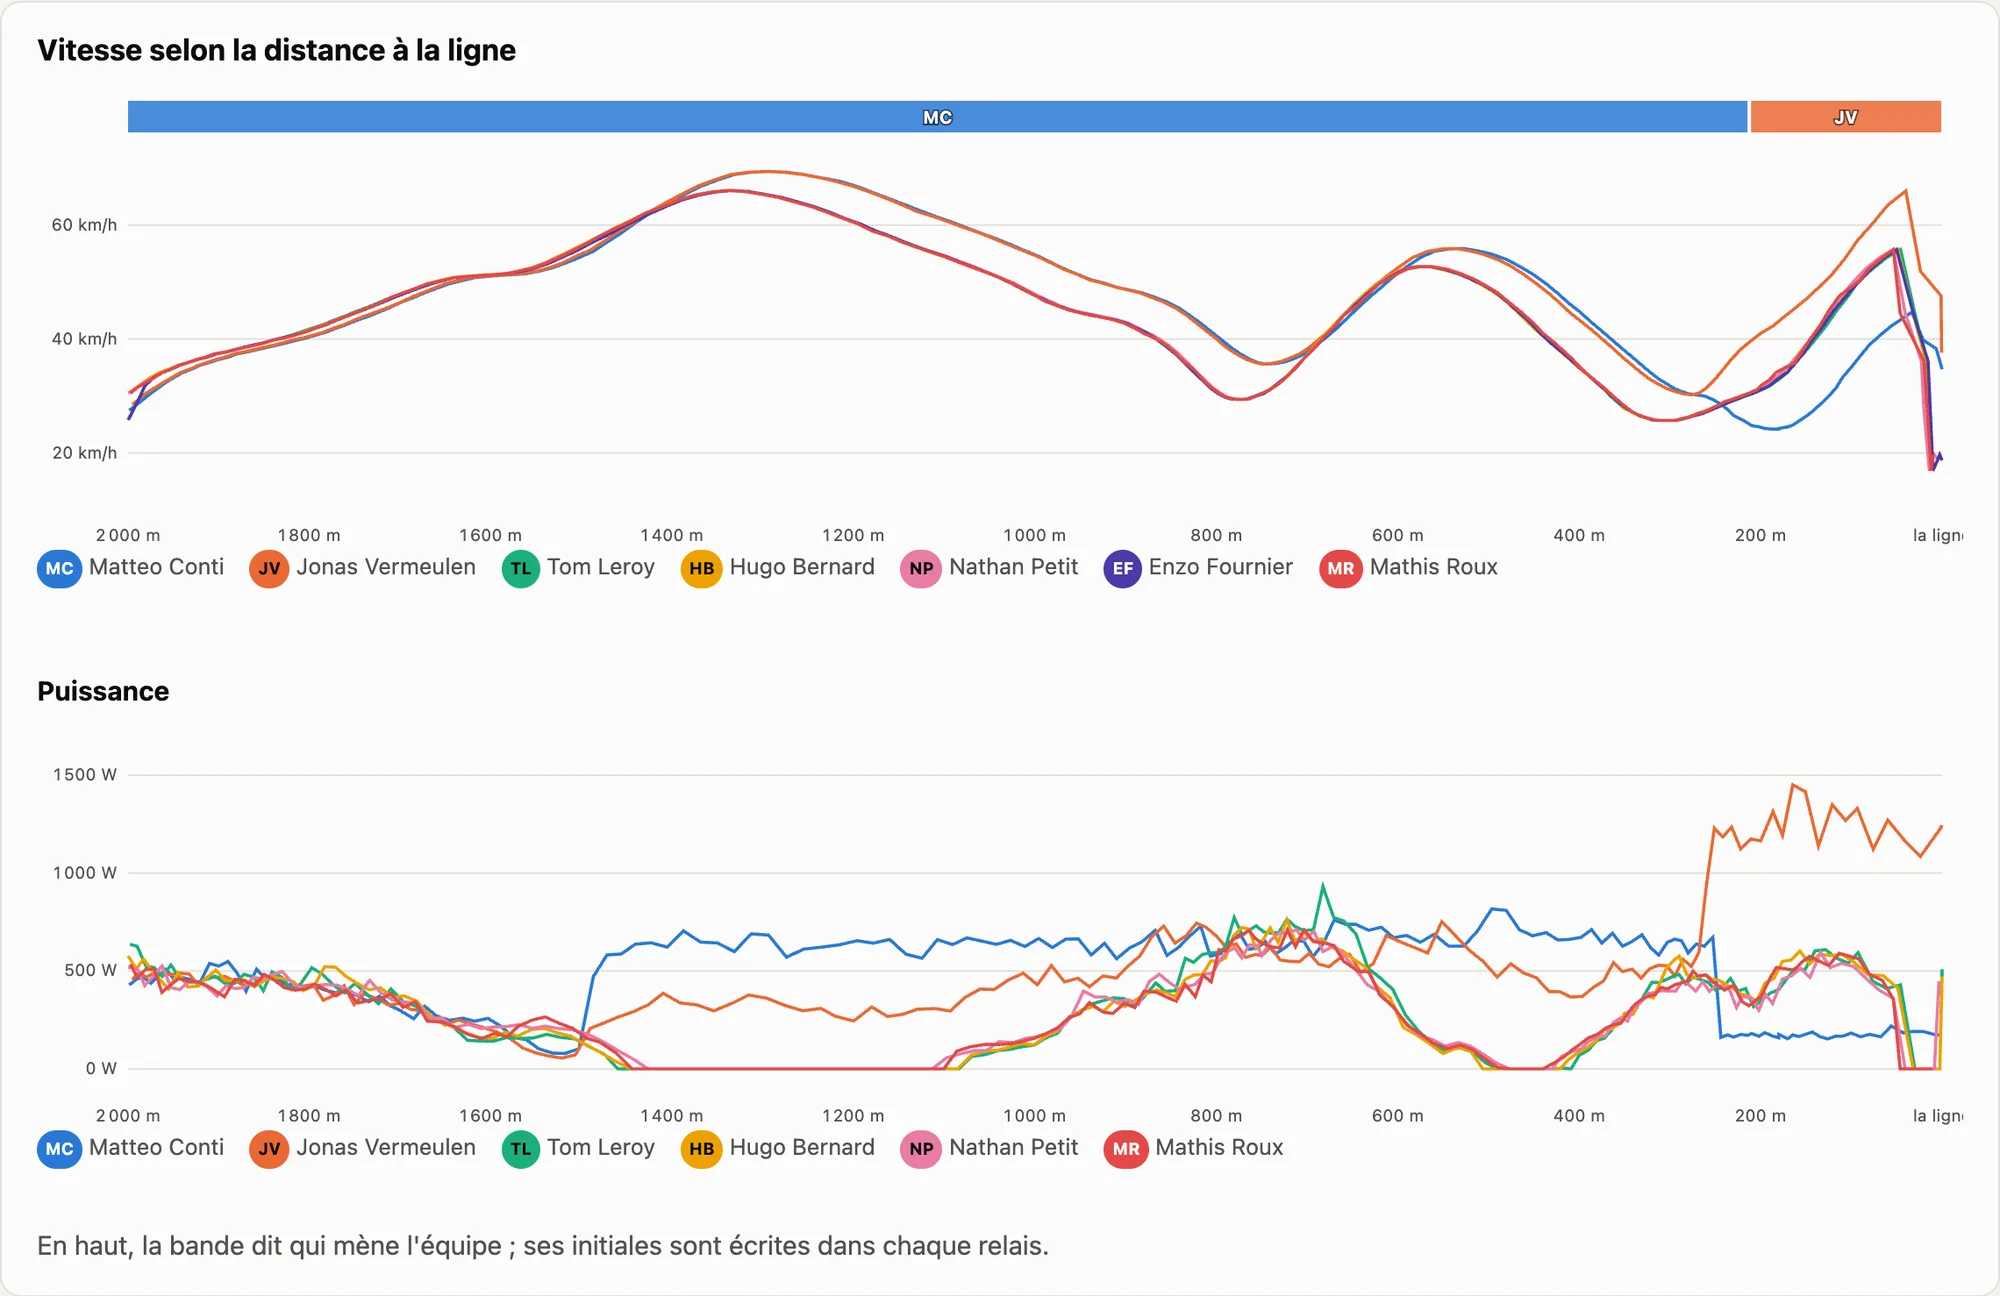The width and height of the screenshot is (2000, 1296).
Task: Click the 800 m tick on Puissance chart
Action: coord(1216,1115)
